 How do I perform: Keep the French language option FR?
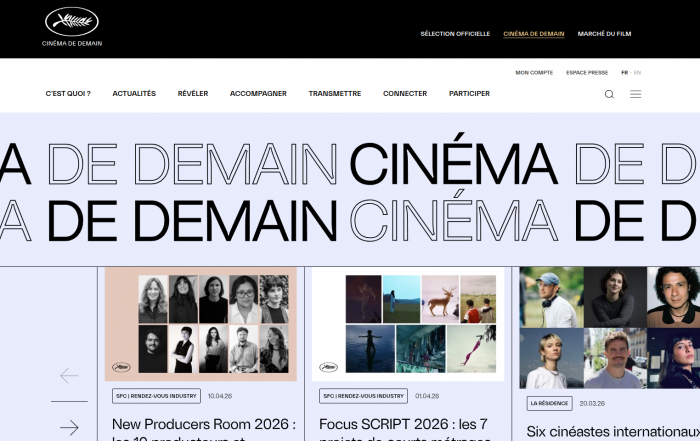(625, 72)
